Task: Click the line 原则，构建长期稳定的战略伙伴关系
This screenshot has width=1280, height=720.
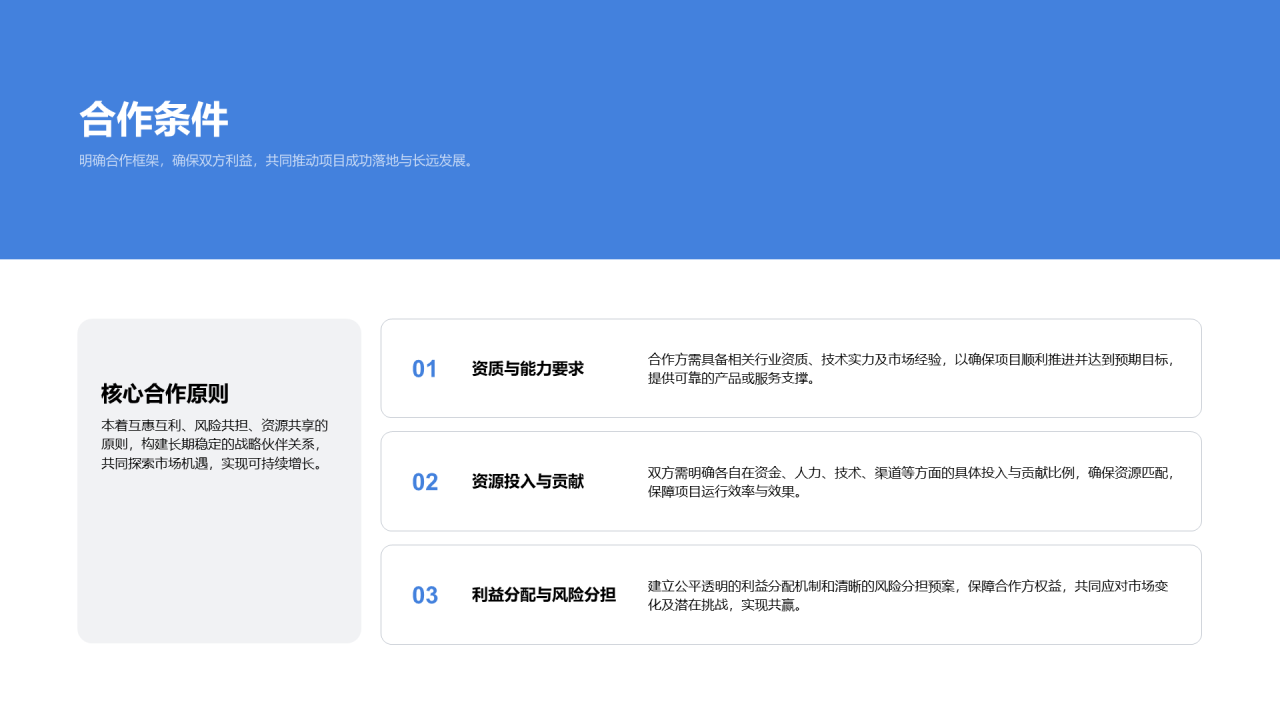Action: coord(213,444)
